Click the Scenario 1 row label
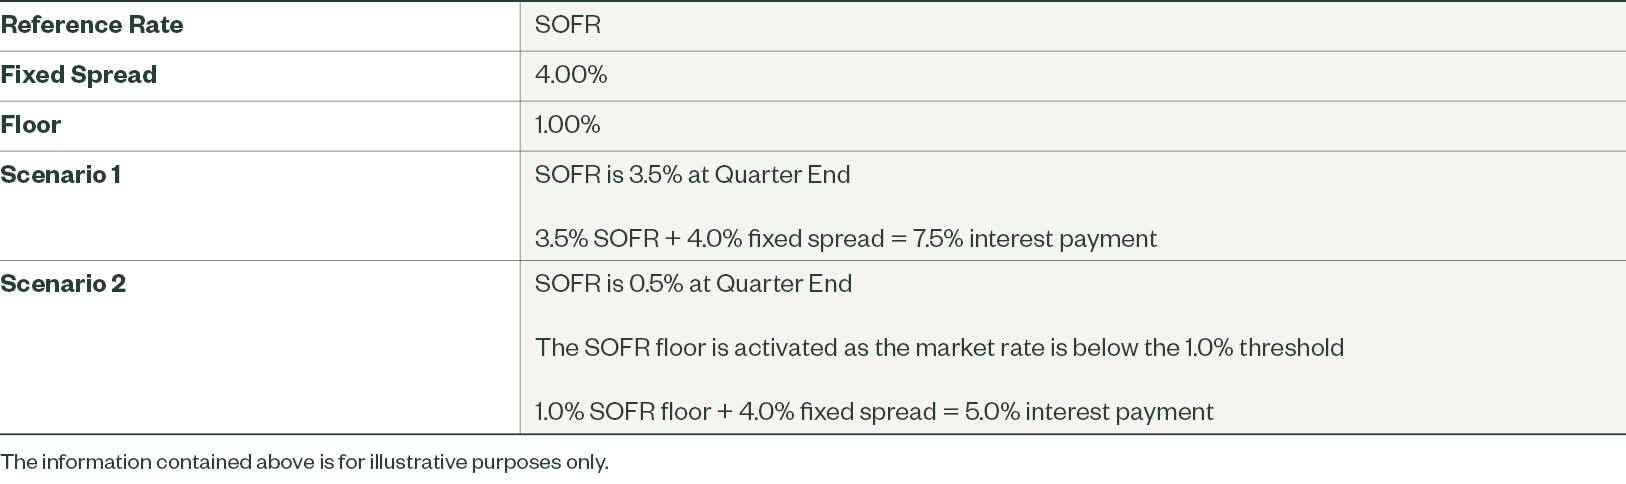This screenshot has height=484, width=1626. coord(61,175)
